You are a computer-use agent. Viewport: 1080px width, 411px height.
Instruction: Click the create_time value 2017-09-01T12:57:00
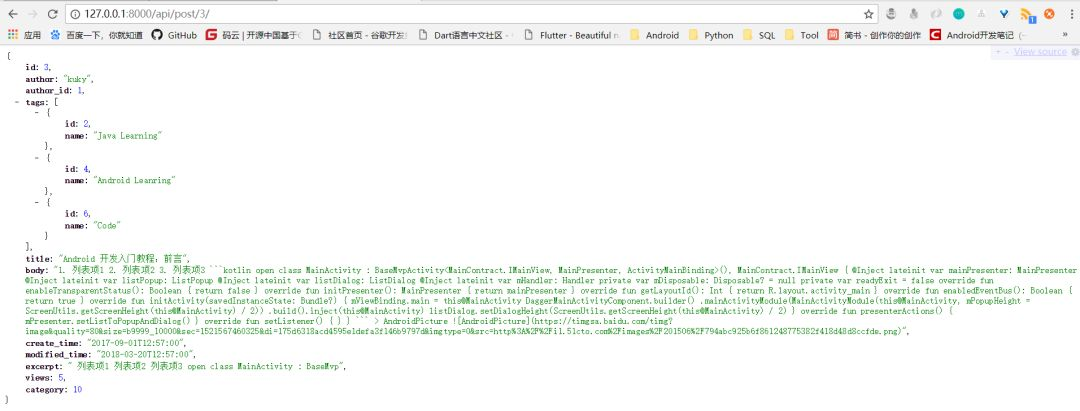134,343
